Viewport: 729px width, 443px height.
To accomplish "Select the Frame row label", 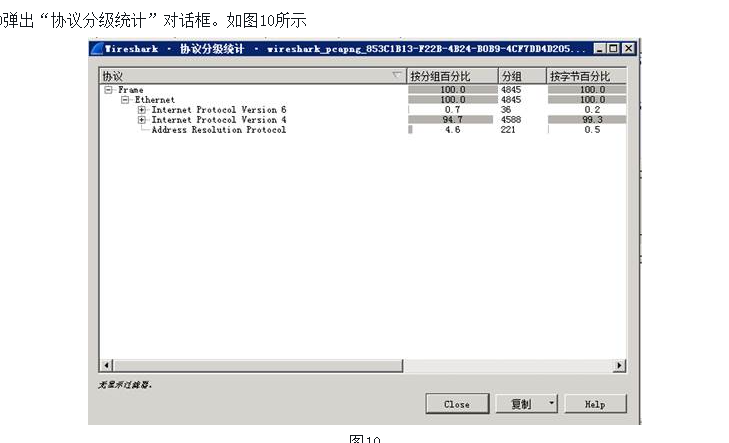I will [131, 90].
